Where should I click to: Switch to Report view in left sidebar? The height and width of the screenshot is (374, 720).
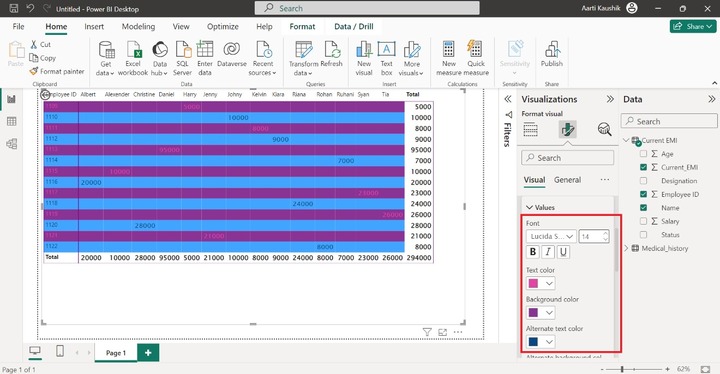[11, 99]
